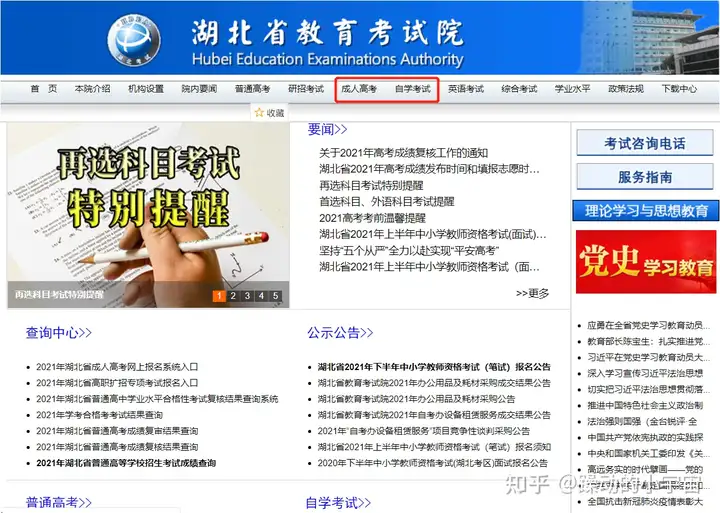Screen dimensions: 720x513
Task: Open 研招考试 navigation item
Action: coord(306,89)
